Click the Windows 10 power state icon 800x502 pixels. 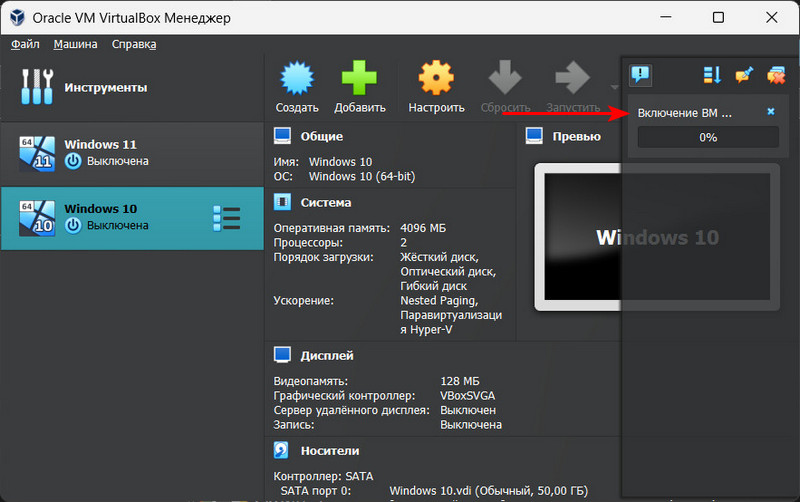[73, 225]
